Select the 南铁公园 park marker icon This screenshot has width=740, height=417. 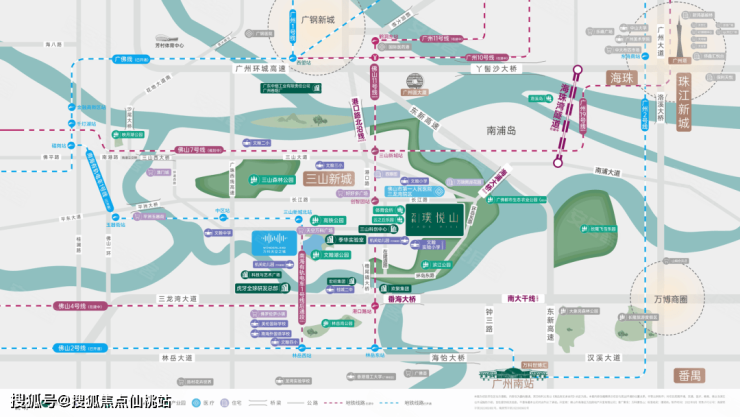pyautogui.click(x=315, y=220)
